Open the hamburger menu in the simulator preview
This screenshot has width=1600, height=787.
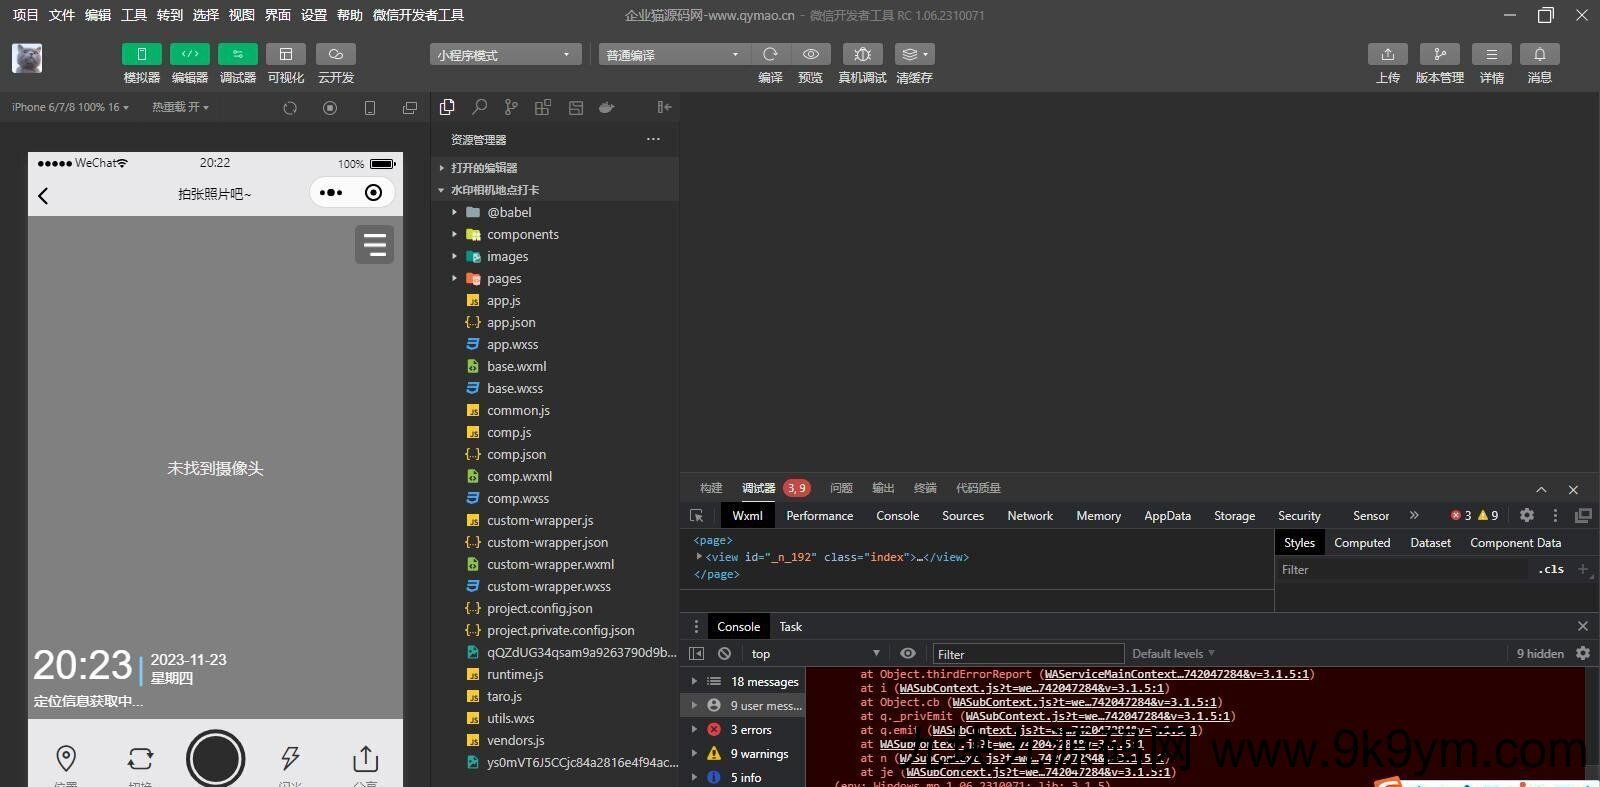click(374, 245)
